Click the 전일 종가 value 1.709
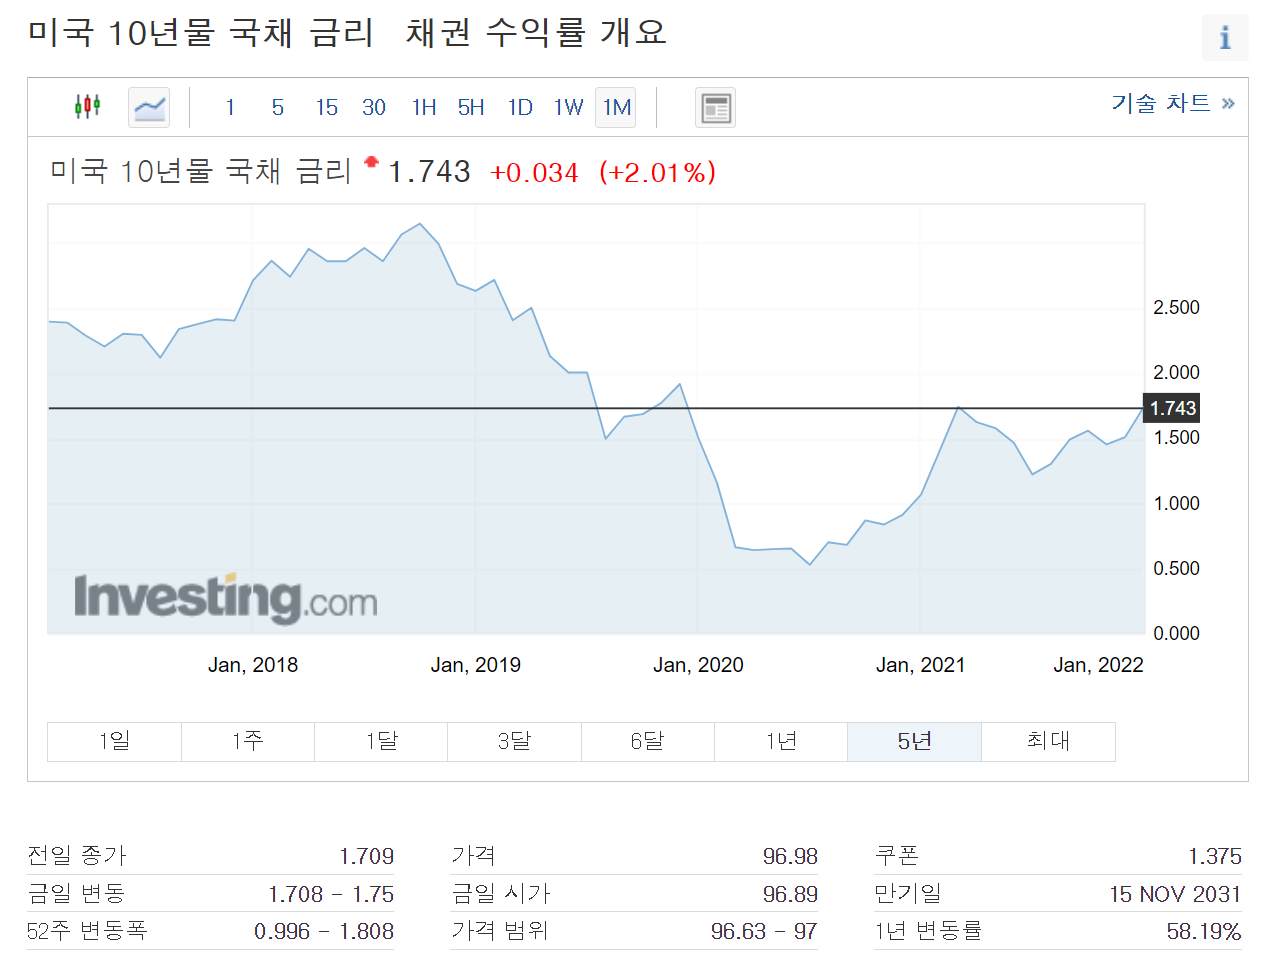Viewport: 1269px width, 956px height. click(x=367, y=856)
